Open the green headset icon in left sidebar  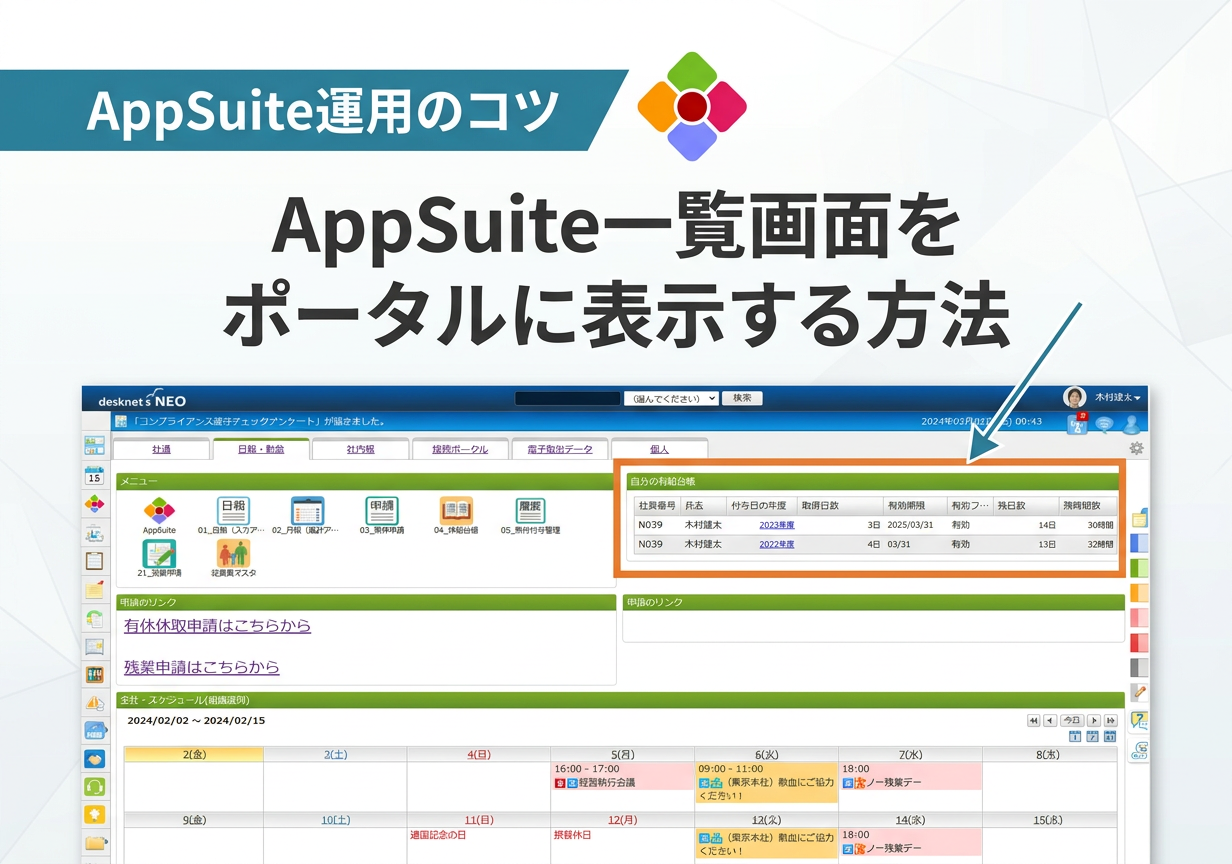pos(94,787)
